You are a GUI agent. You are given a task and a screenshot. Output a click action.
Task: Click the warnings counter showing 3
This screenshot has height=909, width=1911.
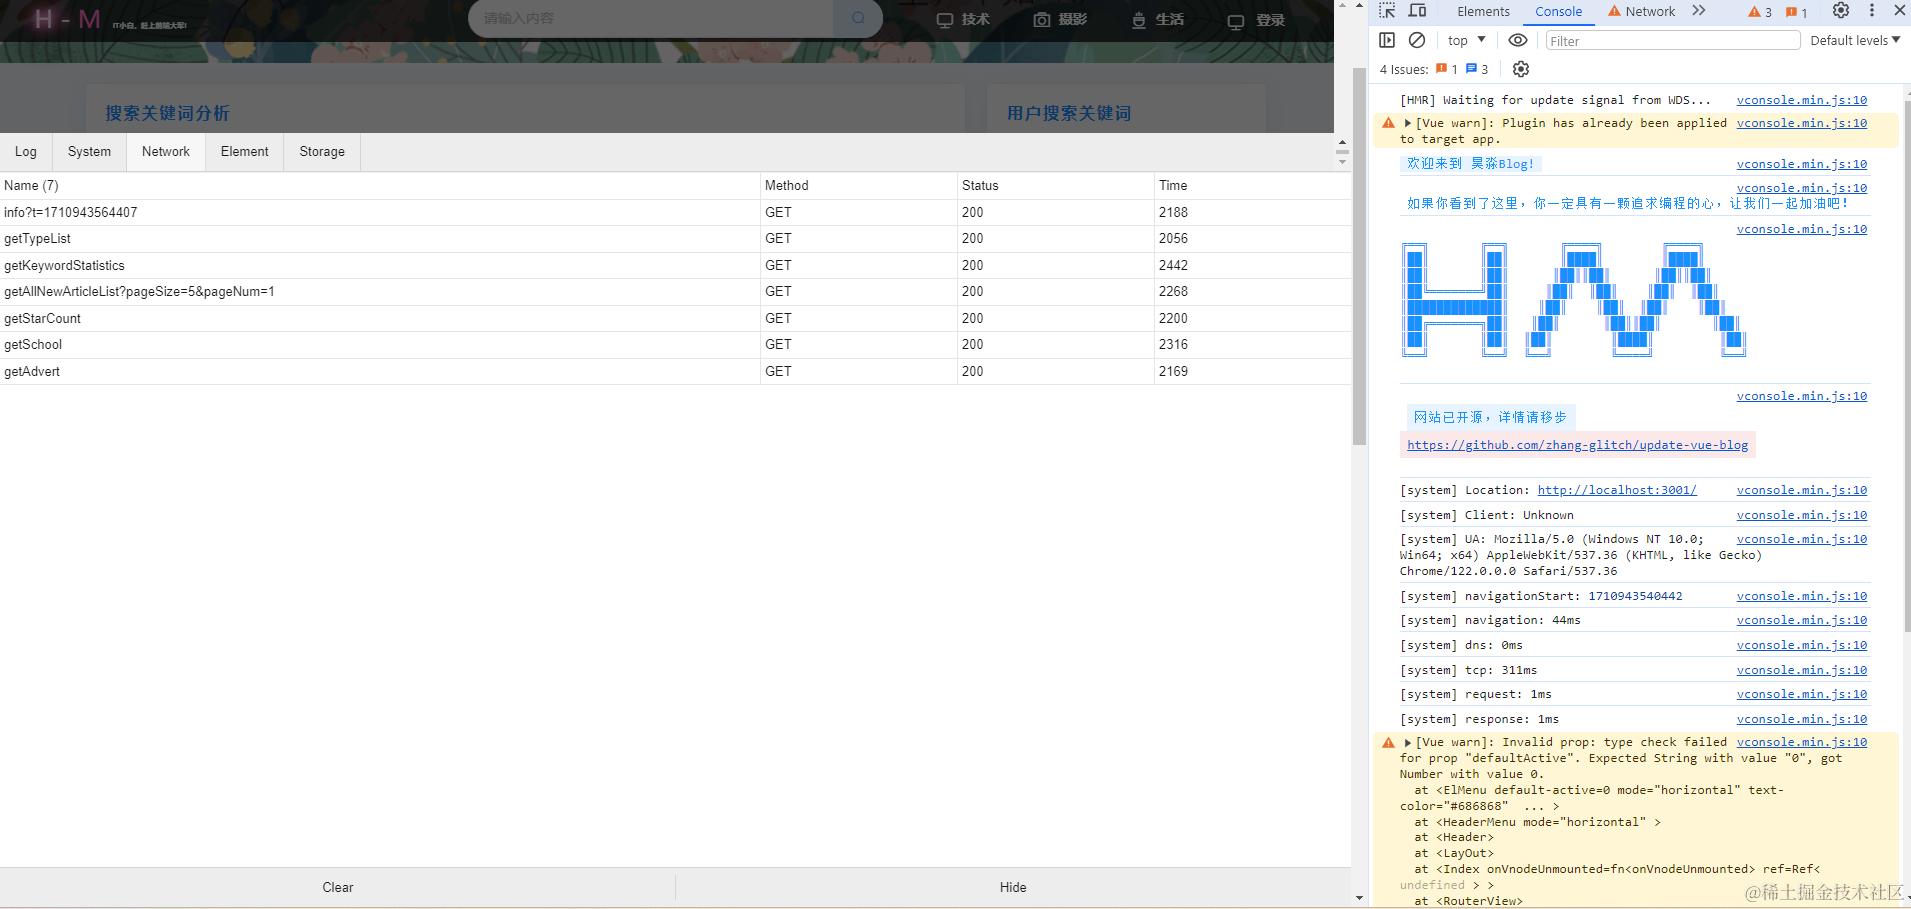point(1760,12)
